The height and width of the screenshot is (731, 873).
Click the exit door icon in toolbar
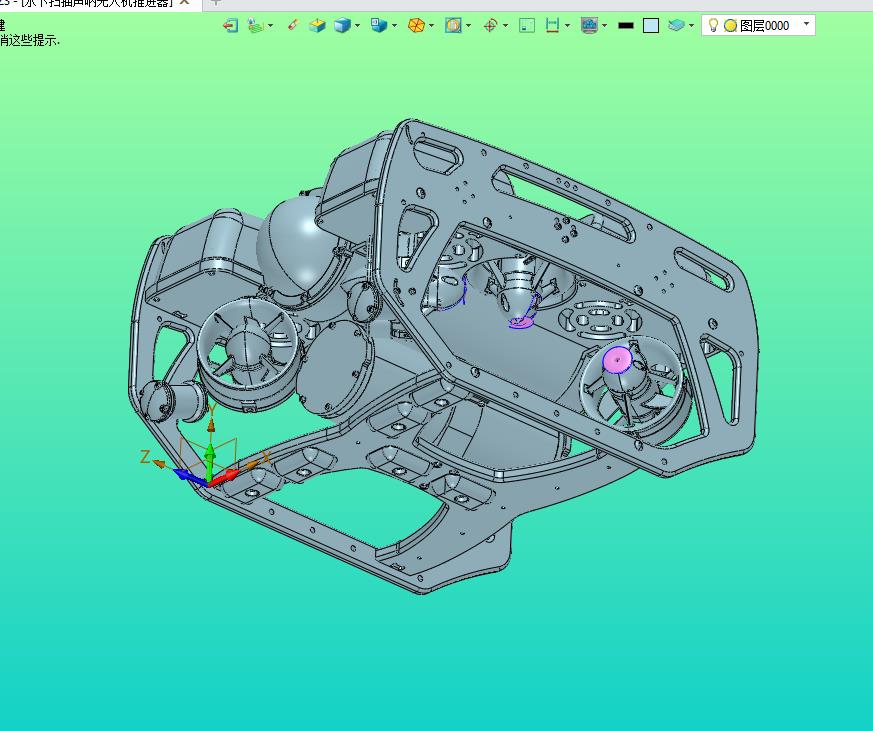[x=231, y=25]
